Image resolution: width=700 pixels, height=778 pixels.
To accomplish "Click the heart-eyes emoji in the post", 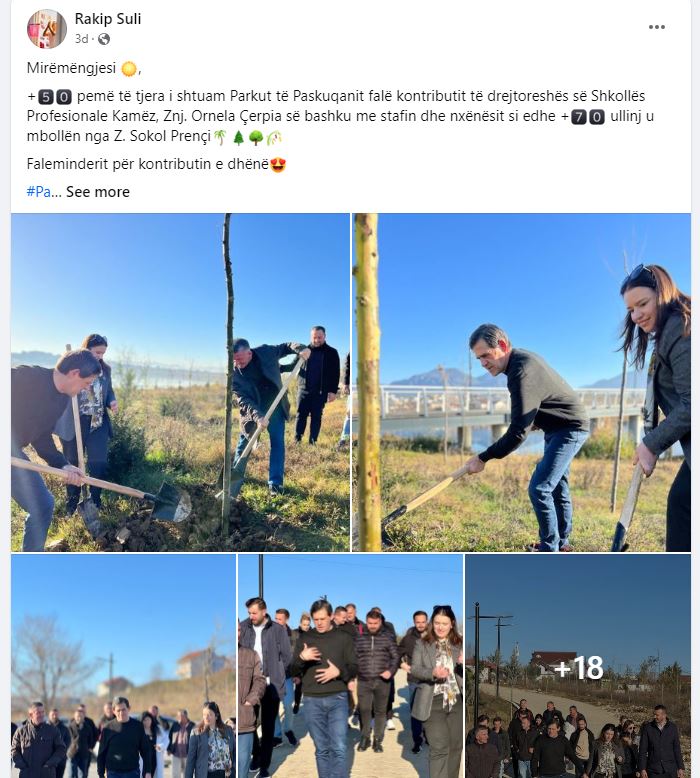I will tap(278, 164).
